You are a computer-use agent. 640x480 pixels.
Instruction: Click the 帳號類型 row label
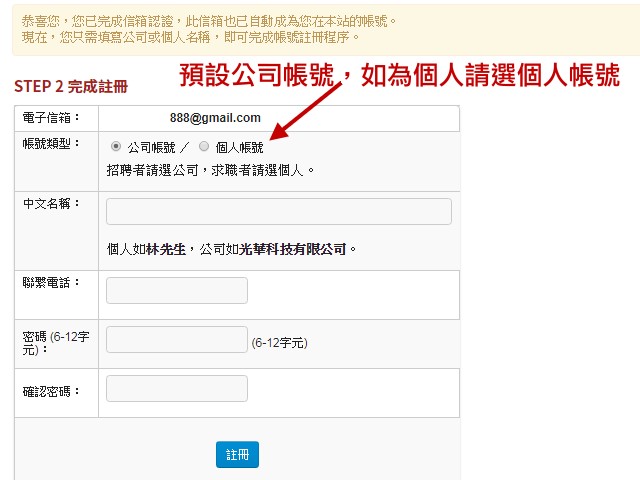coord(52,144)
